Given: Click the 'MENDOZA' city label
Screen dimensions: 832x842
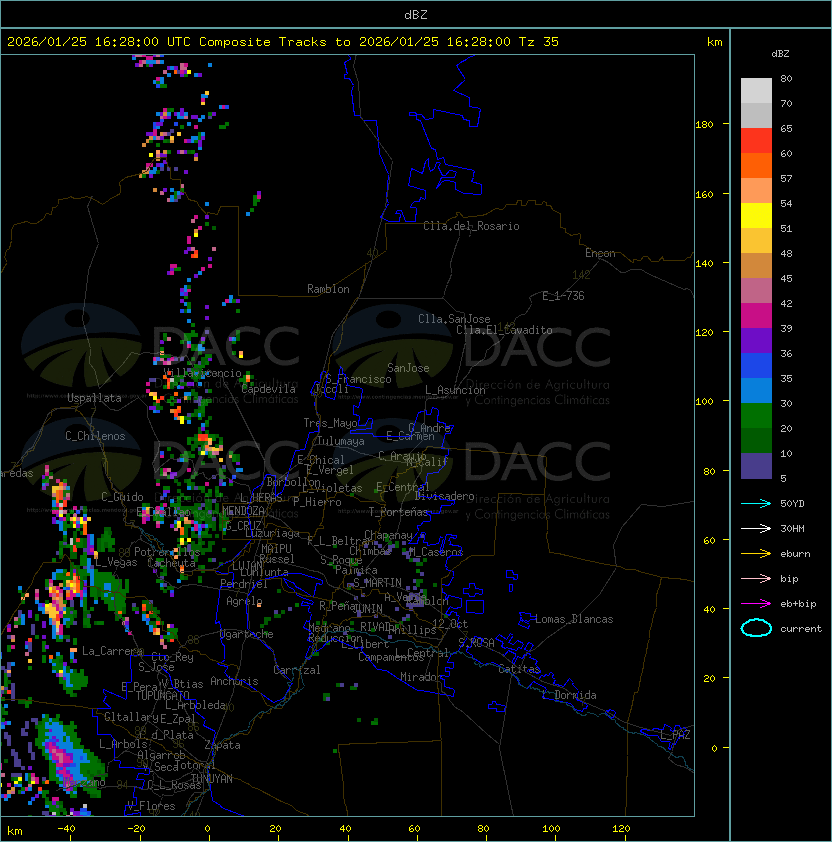Looking at the screenshot, I should (x=243, y=511).
